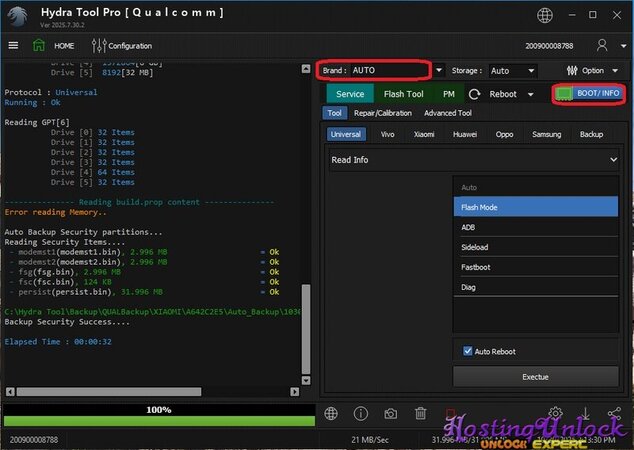Toggle the Auto Reboot checkbox
Screen dimensions: 634x450
point(468,352)
